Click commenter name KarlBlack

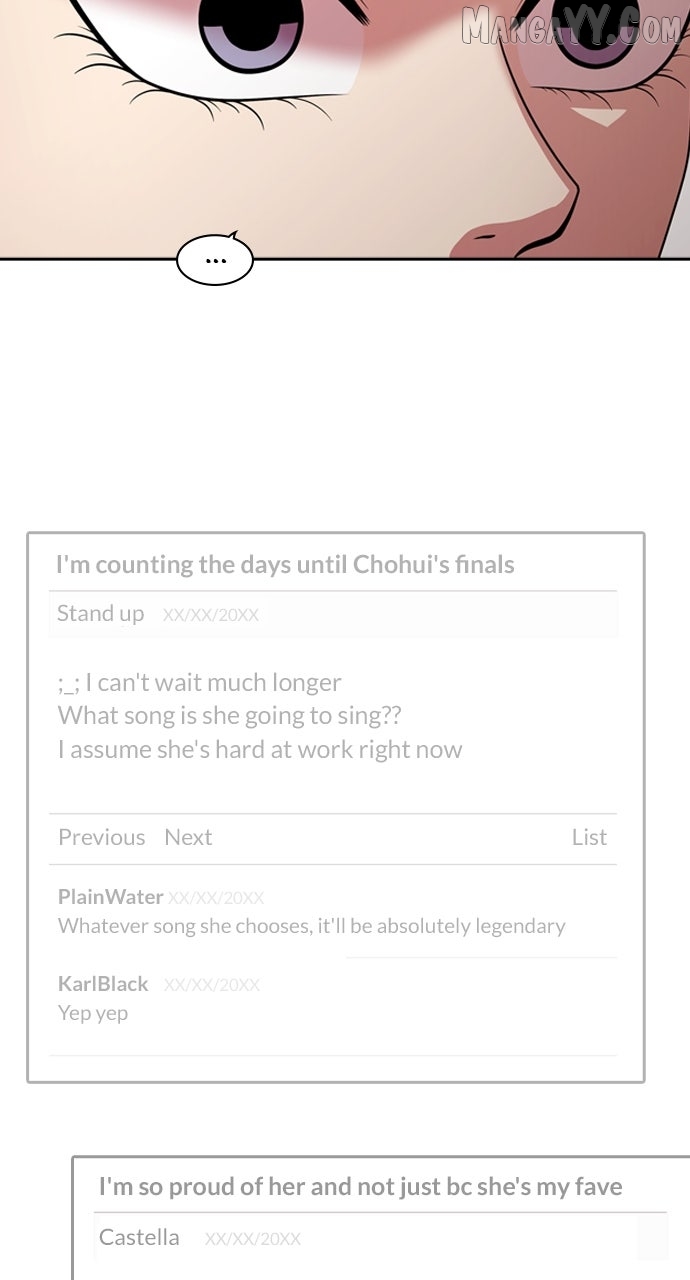[103, 984]
